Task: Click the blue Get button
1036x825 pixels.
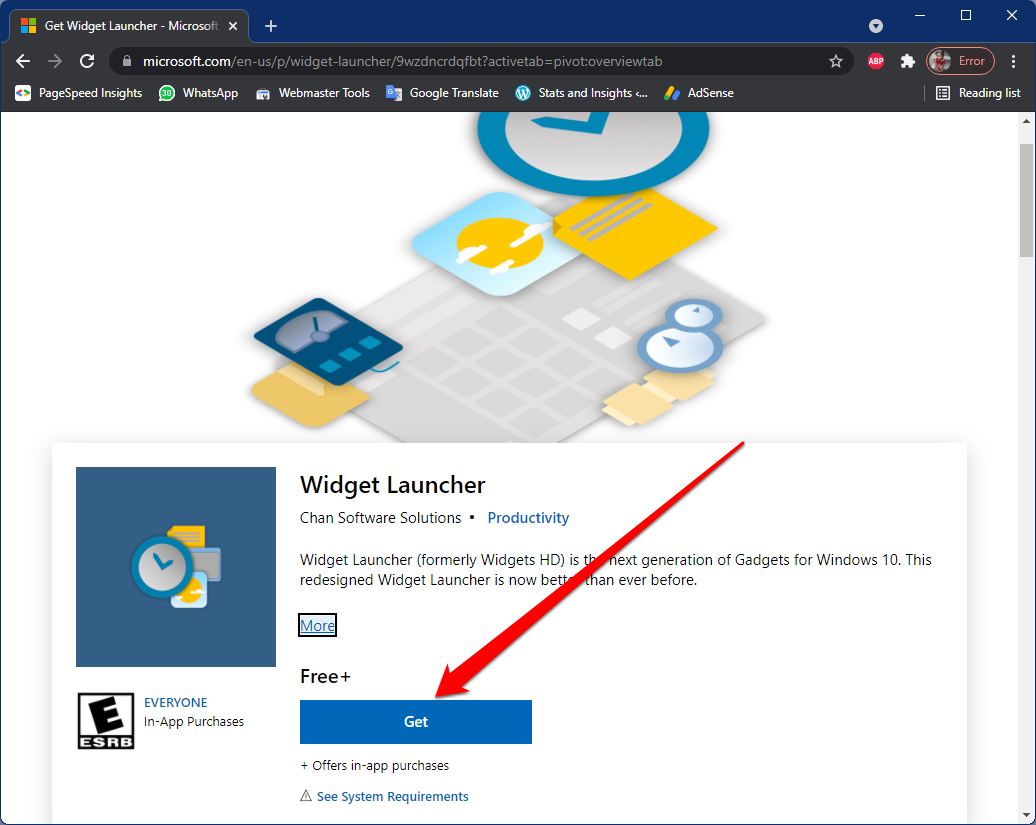Action: click(416, 721)
